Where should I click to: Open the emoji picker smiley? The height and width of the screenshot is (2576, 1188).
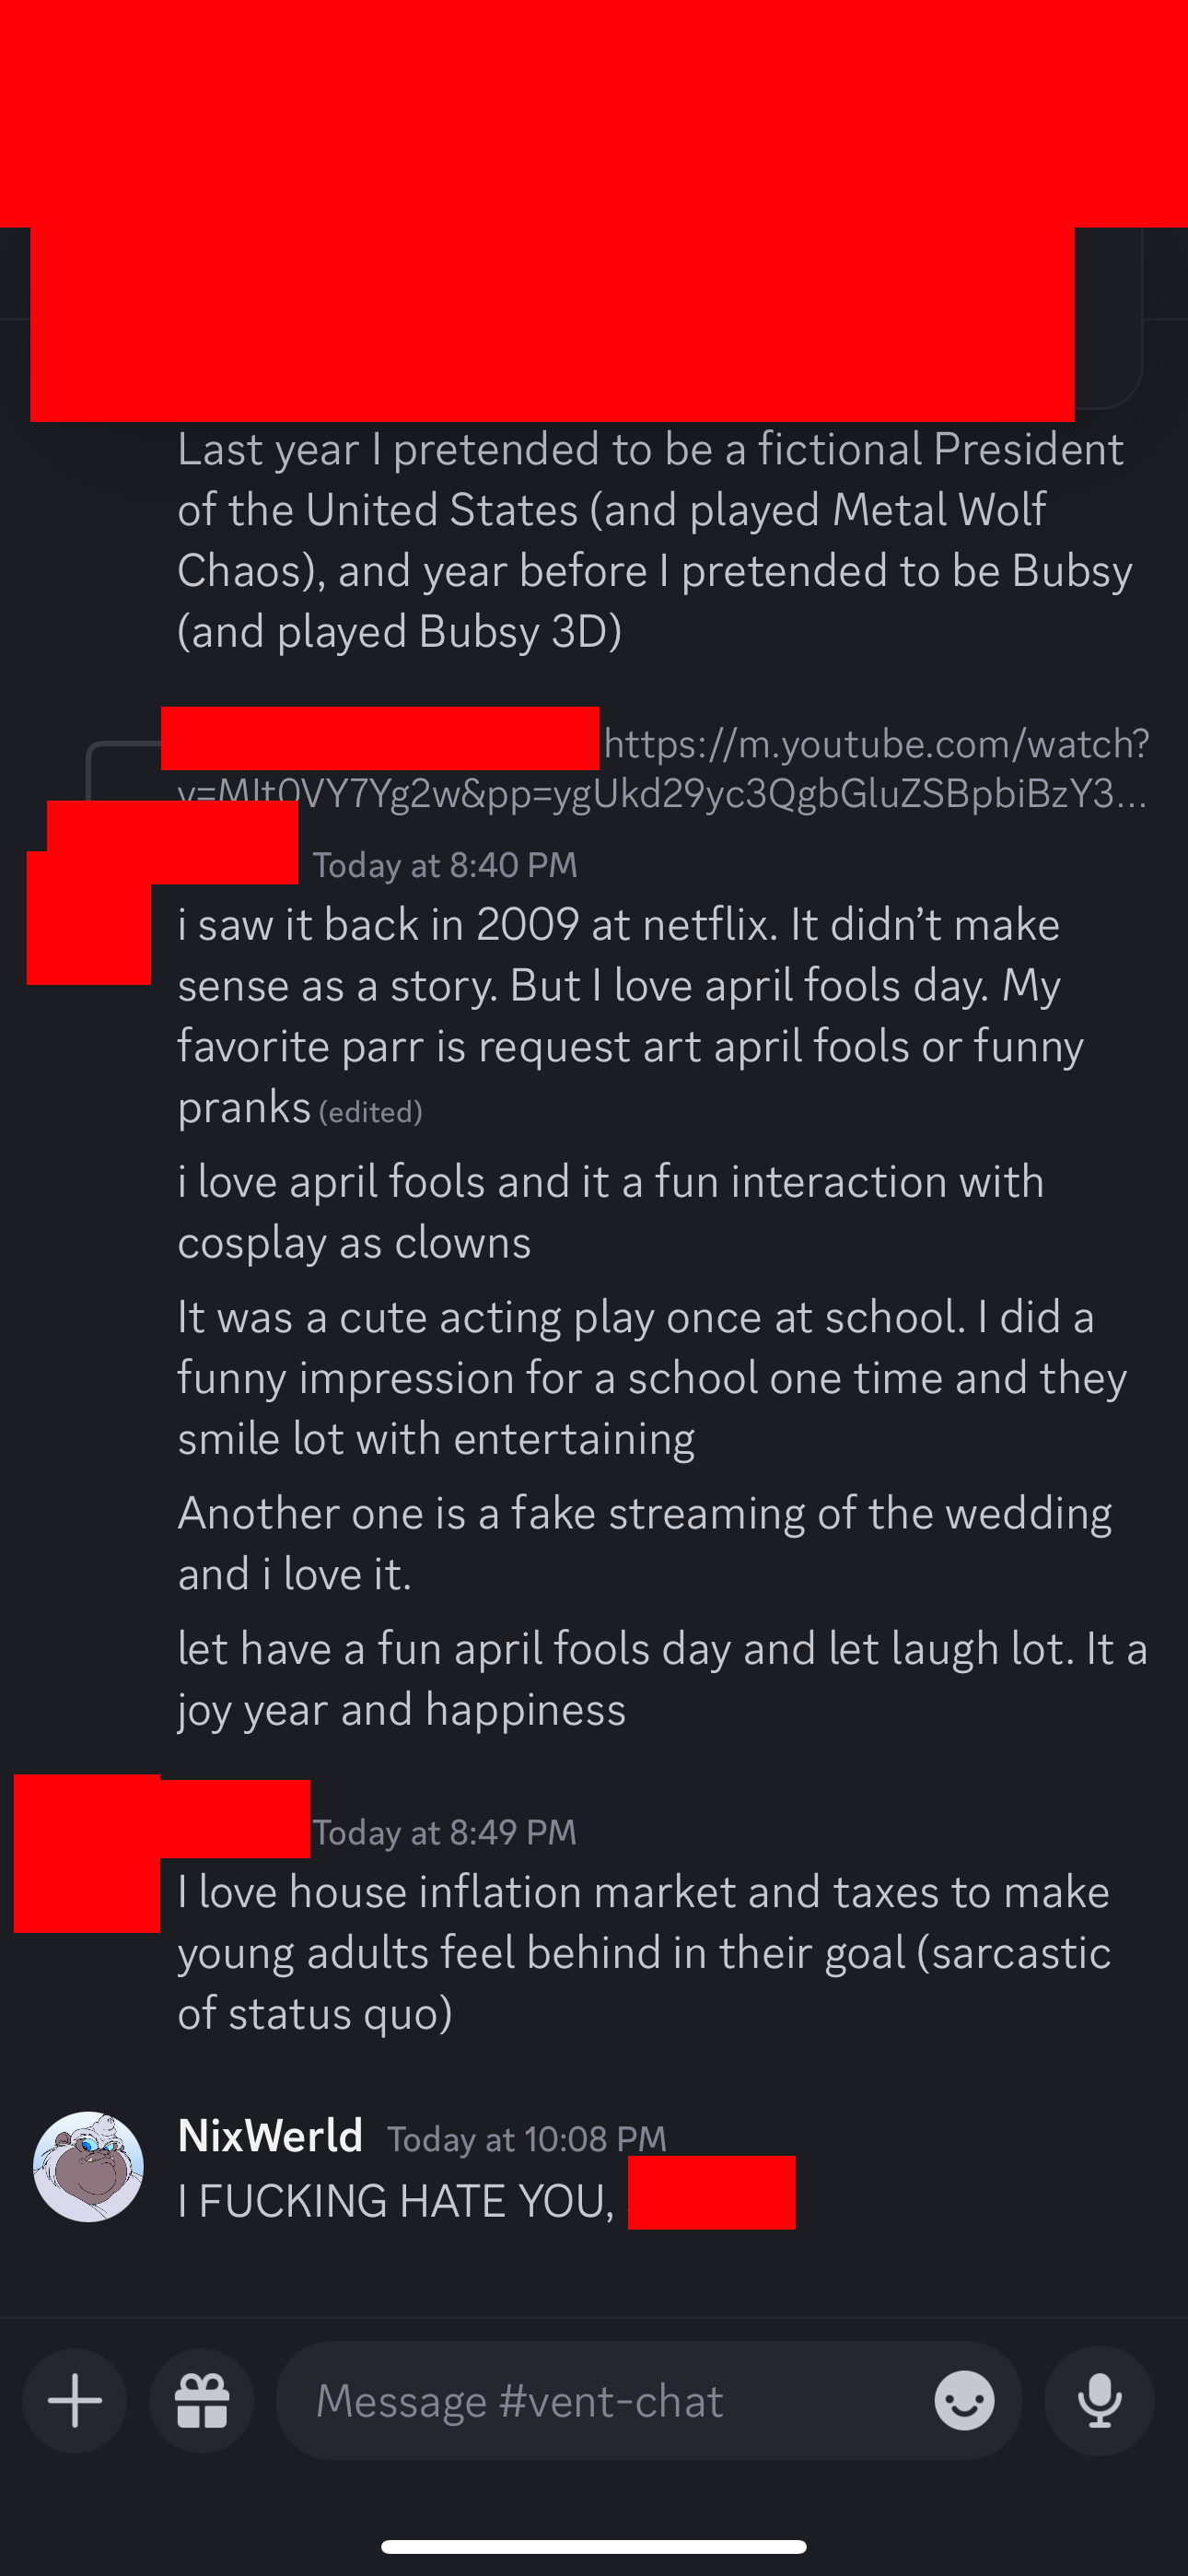point(964,2400)
